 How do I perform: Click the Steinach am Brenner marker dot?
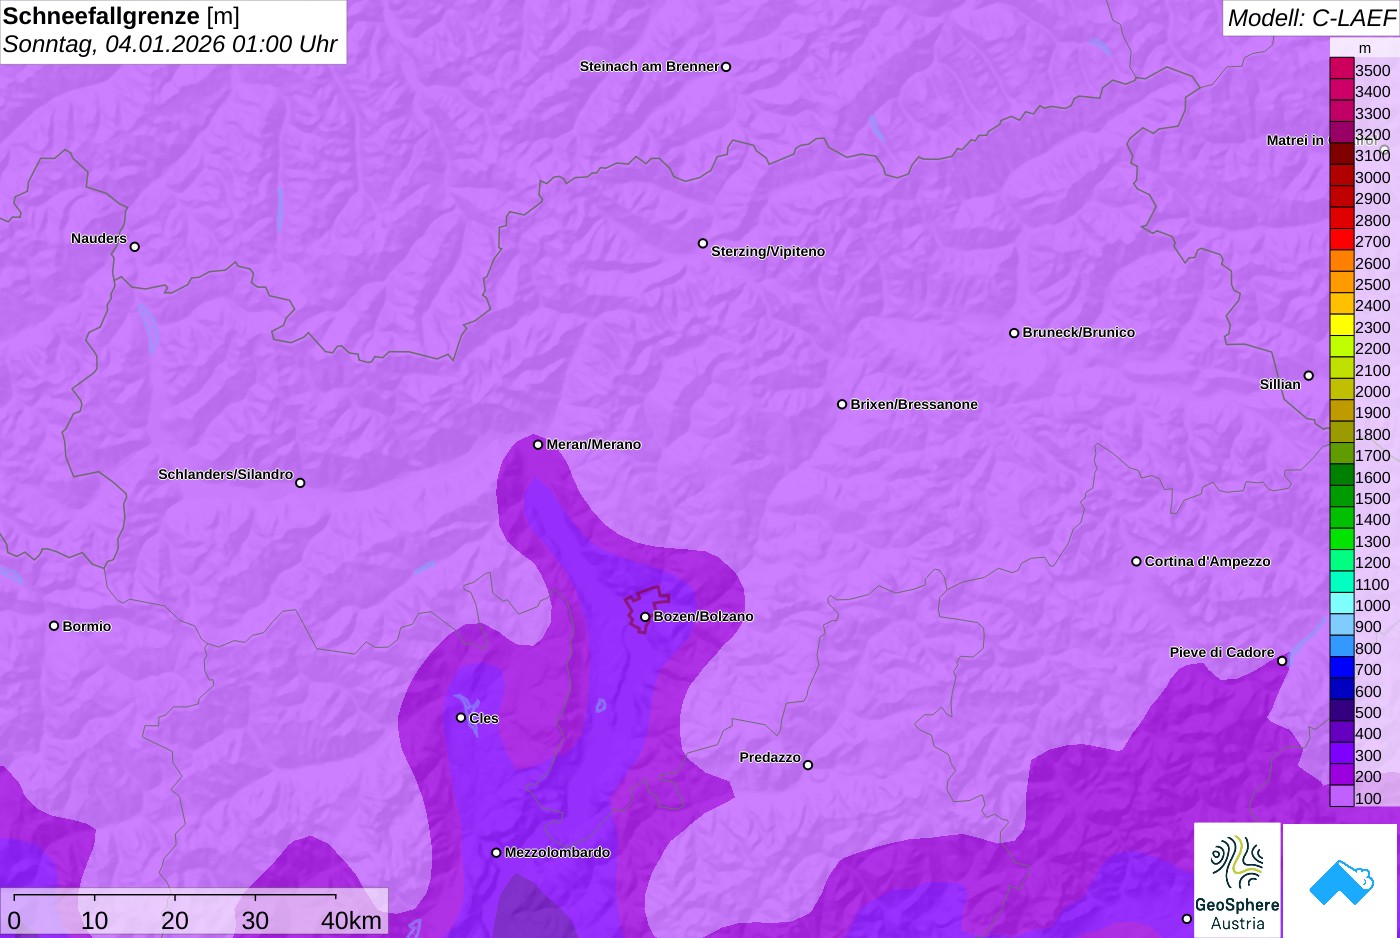(x=726, y=67)
